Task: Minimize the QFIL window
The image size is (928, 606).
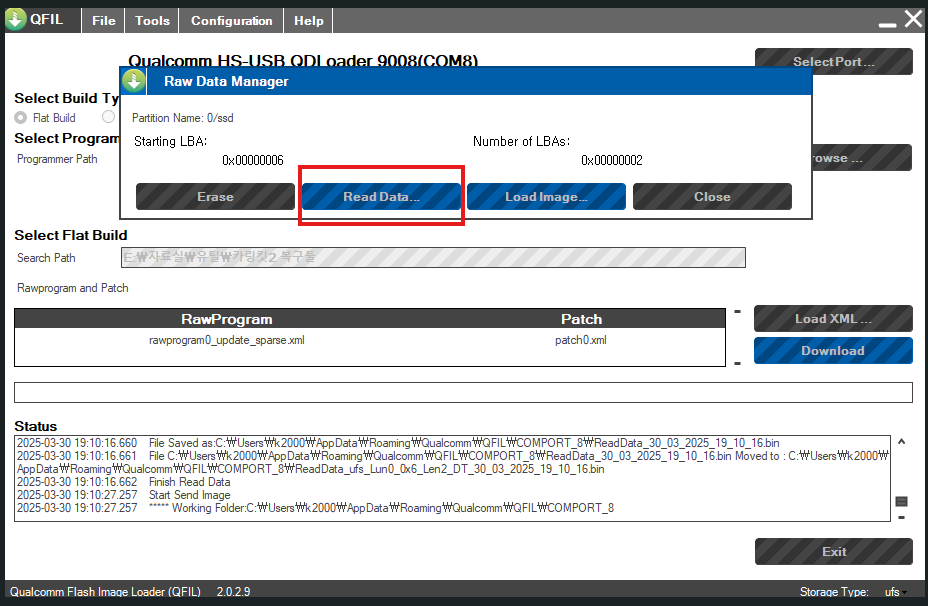Action: pyautogui.click(x=887, y=24)
